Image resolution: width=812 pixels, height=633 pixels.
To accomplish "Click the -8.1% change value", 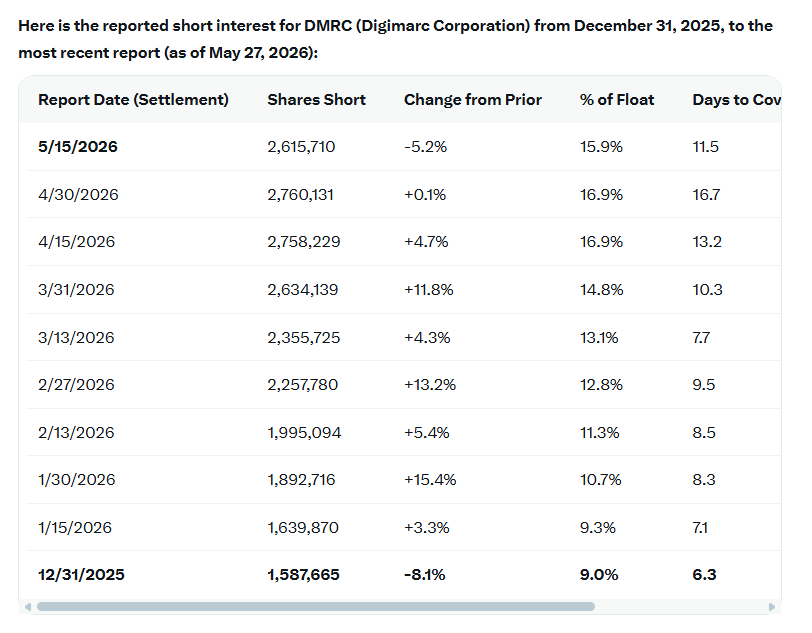I will 425,574.
